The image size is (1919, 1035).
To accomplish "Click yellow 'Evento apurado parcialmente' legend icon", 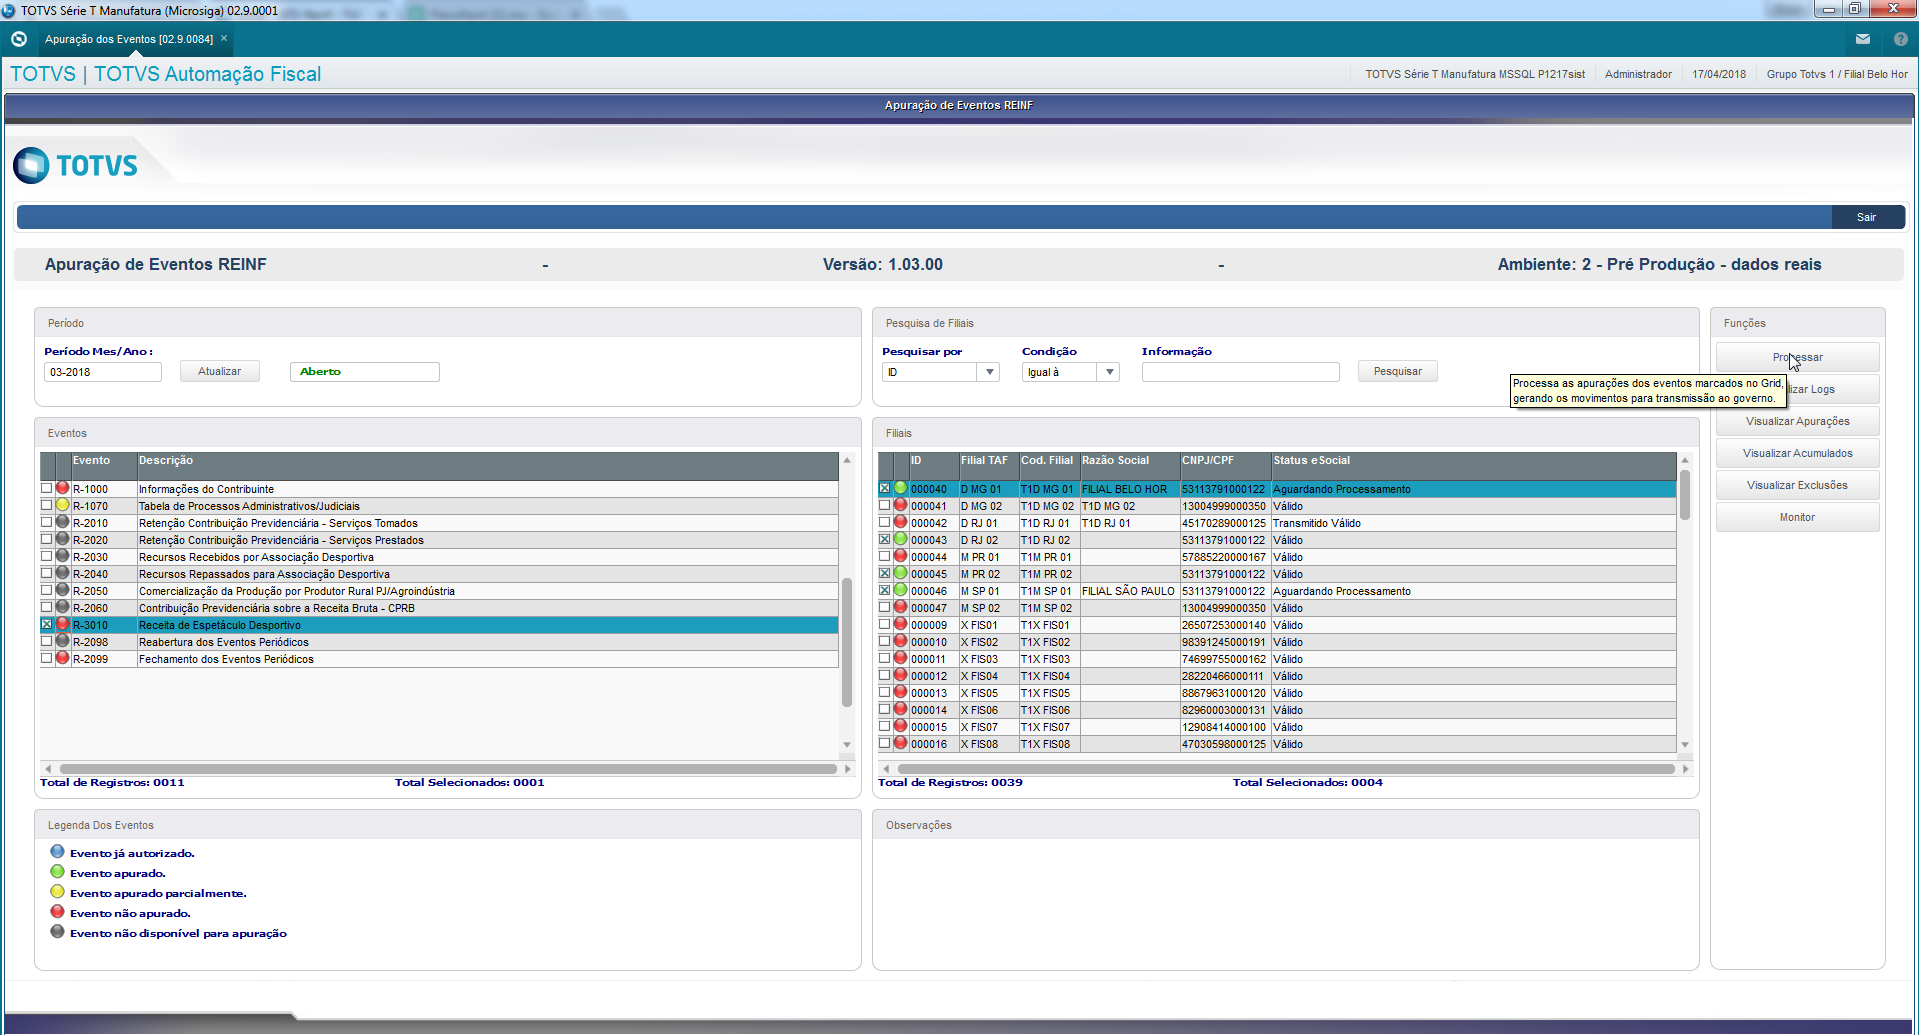I will tap(57, 892).
